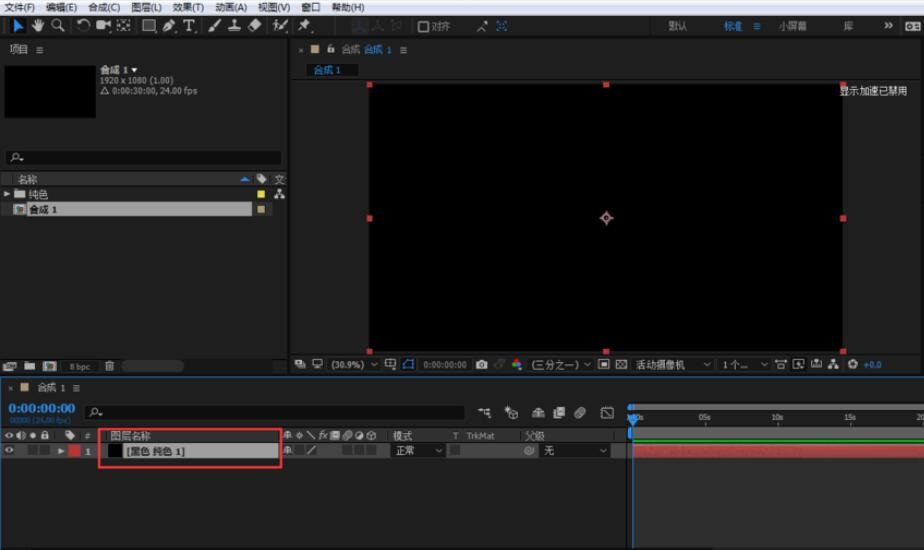Image resolution: width=924 pixels, height=550 pixels.
Task: Open the 1个 view layout dropdown
Action: click(745, 365)
